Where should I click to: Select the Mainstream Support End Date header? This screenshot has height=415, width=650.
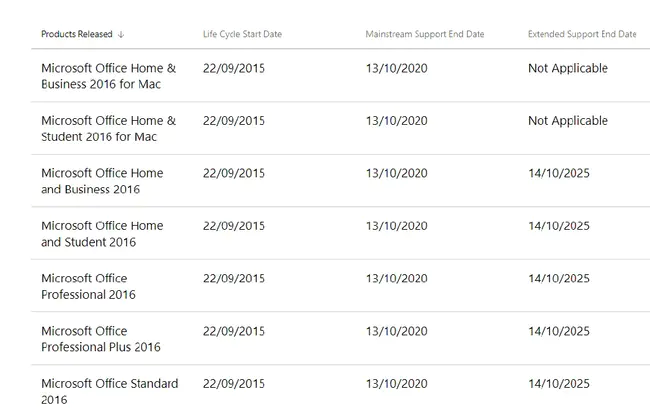tap(424, 34)
